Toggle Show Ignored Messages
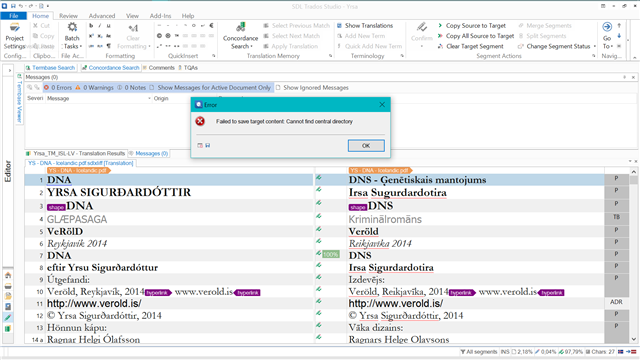 click(x=312, y=87)
